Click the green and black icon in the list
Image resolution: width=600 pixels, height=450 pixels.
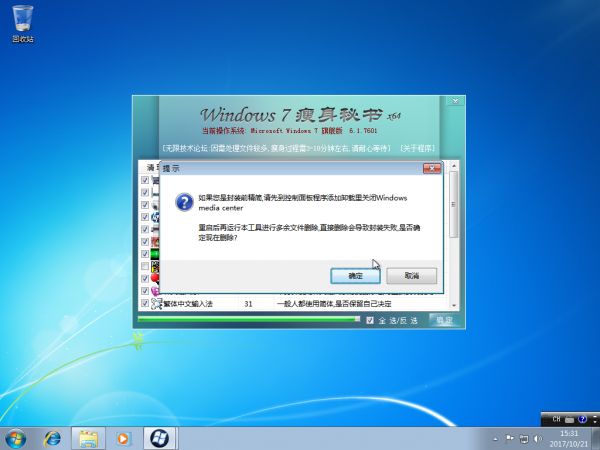click(x=155, y=254)
